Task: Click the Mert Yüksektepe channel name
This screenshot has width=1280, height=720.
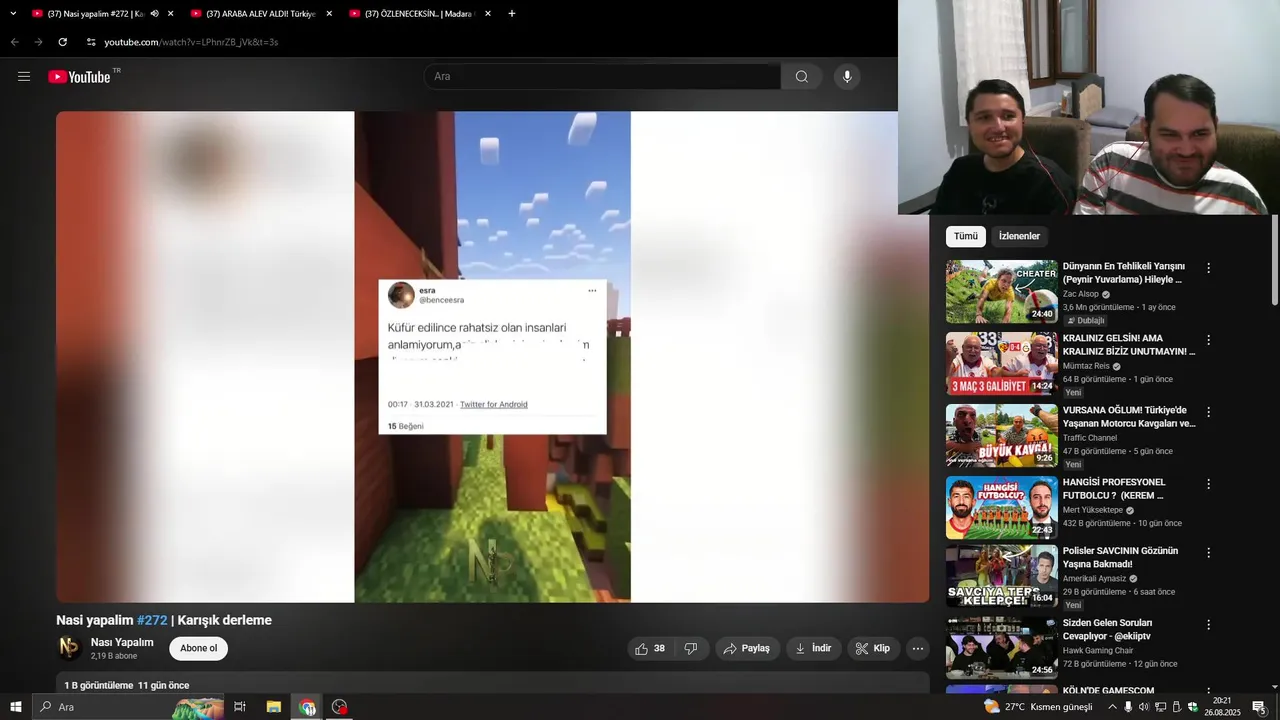Action: pyautogui.click(x=1093, y=510)
